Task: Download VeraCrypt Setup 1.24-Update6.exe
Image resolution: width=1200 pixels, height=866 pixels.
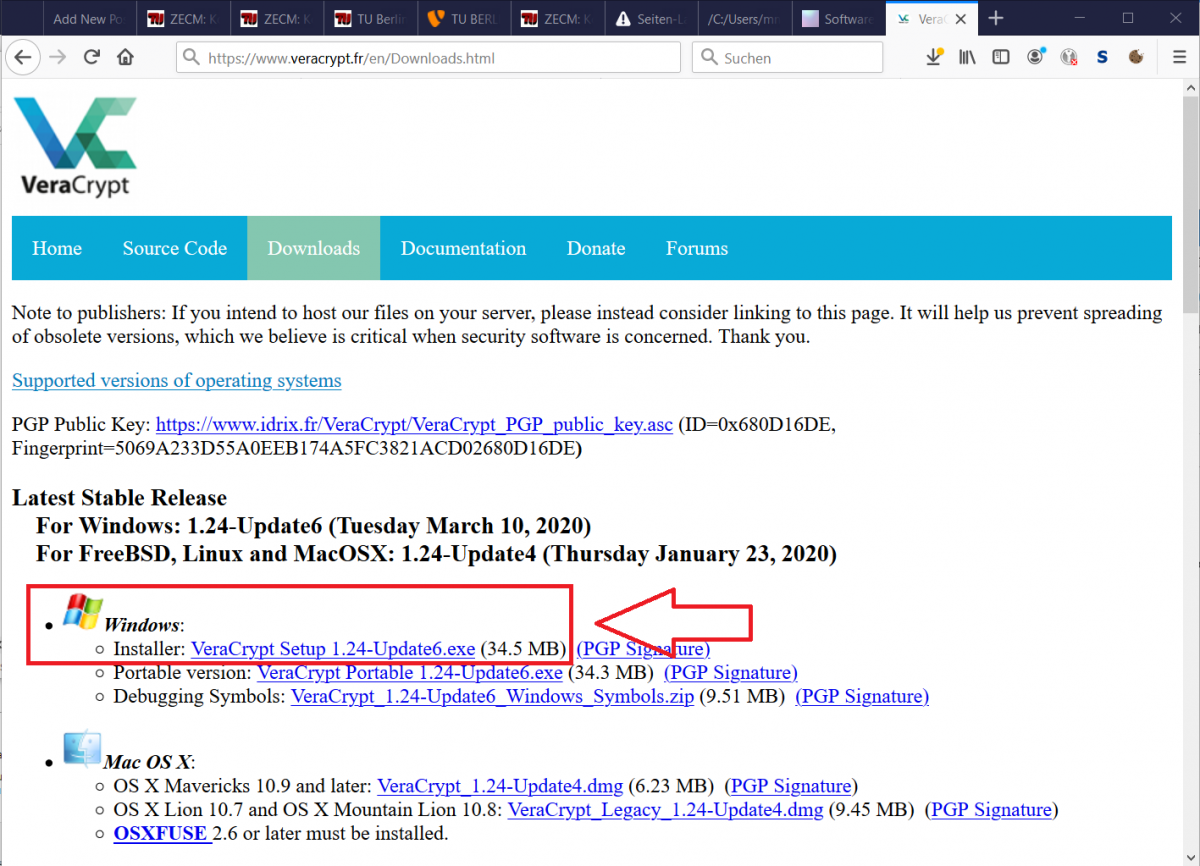Action: point(333,648)
